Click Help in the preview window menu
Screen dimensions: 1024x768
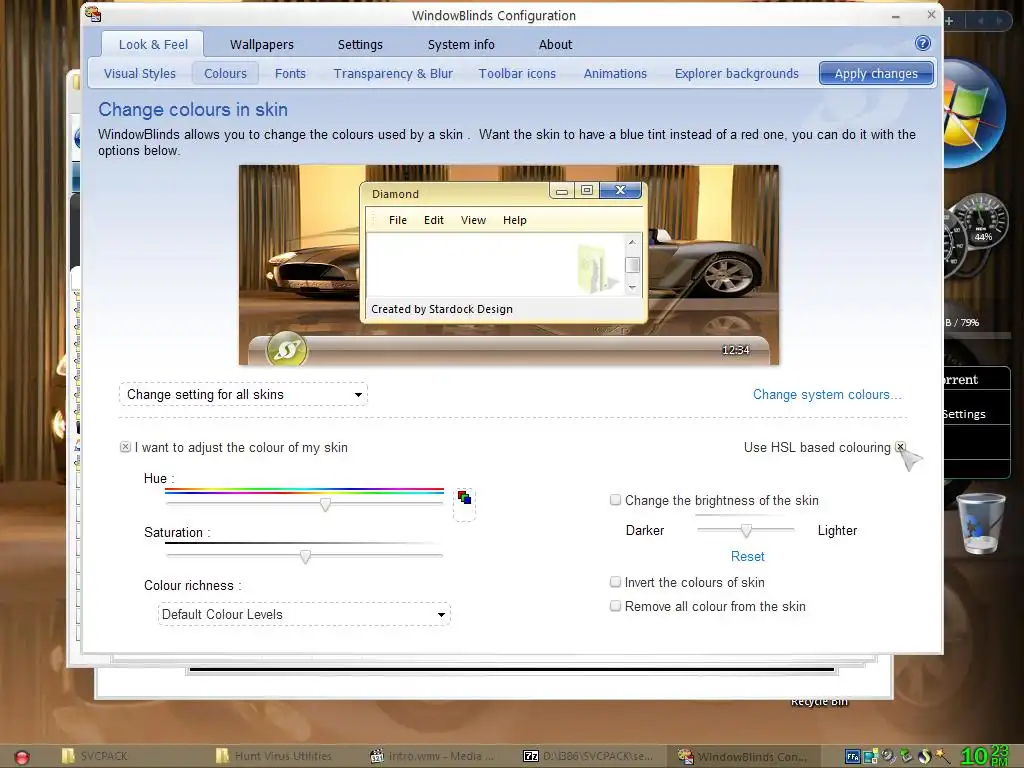tap(515, 220)
